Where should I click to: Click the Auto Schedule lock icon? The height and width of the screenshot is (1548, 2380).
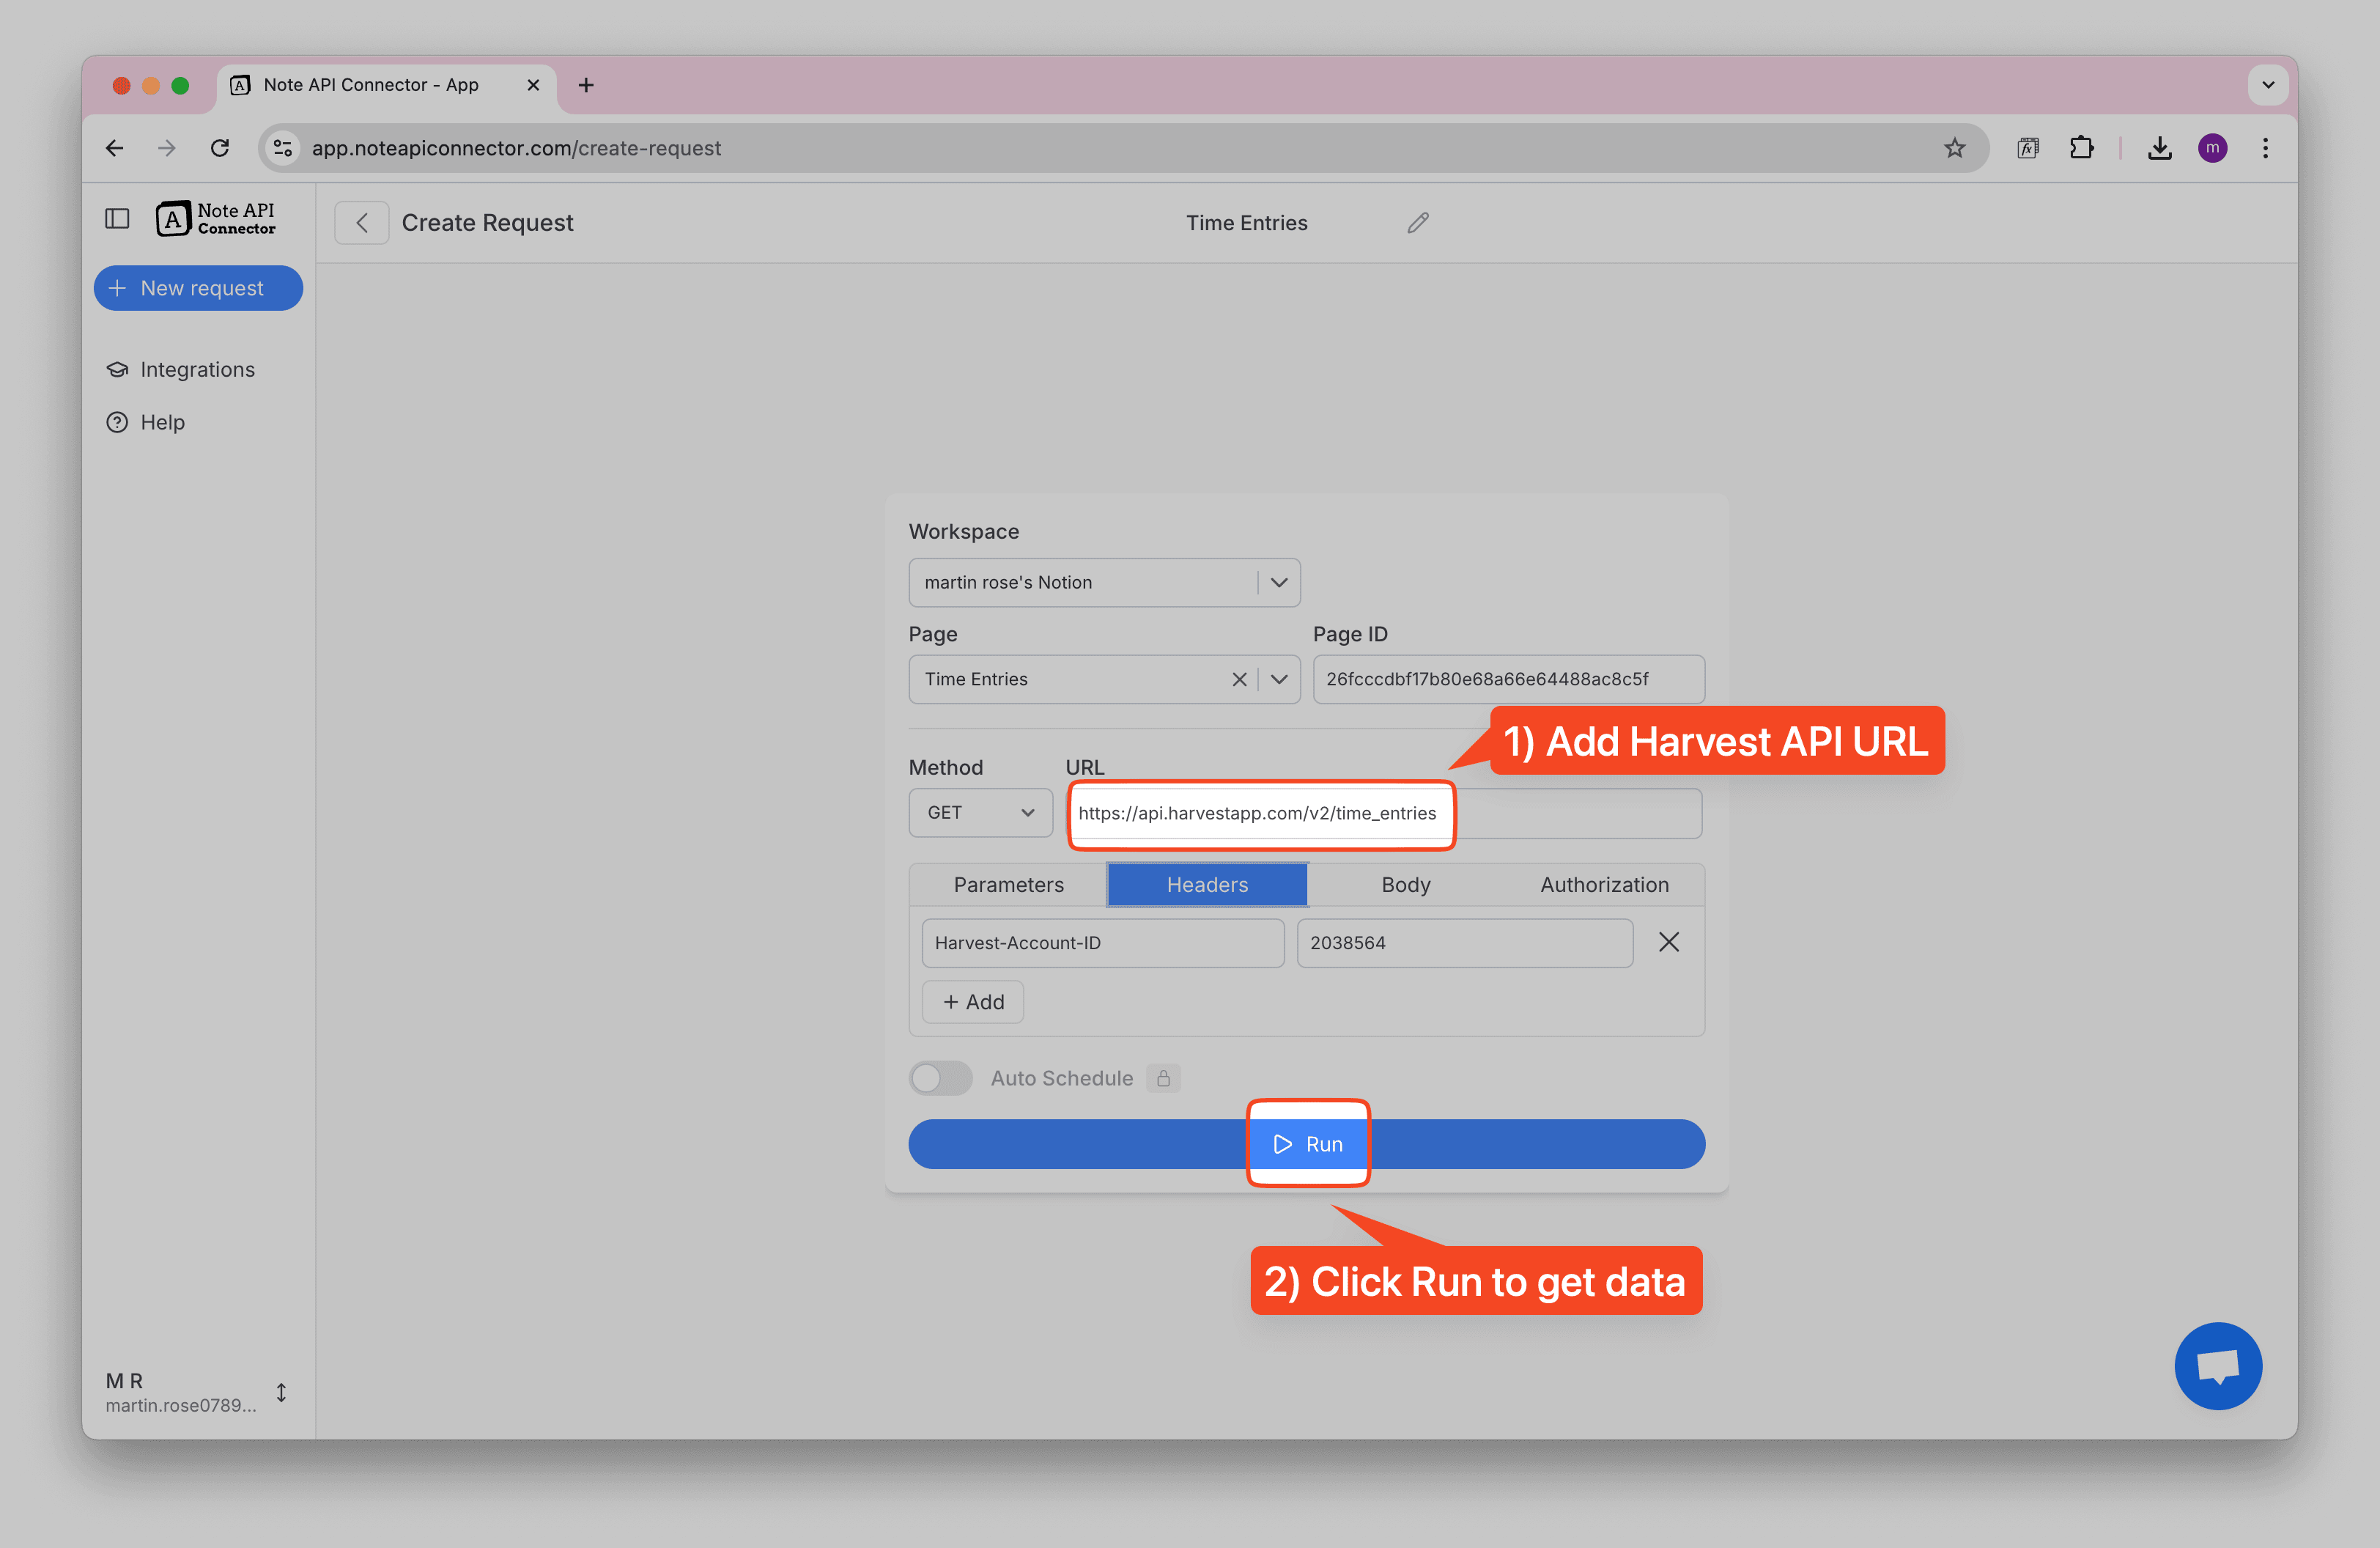coord(1163,1078)
